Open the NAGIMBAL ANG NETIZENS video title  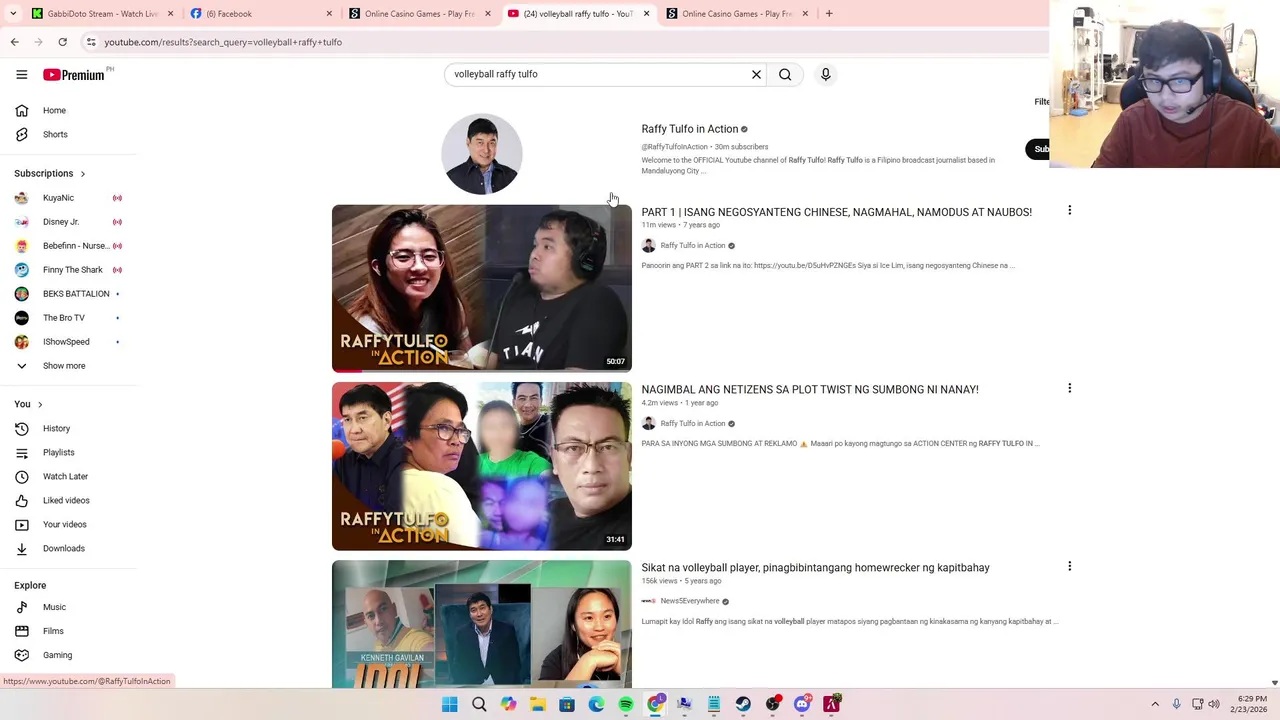[x=810, y=390]
